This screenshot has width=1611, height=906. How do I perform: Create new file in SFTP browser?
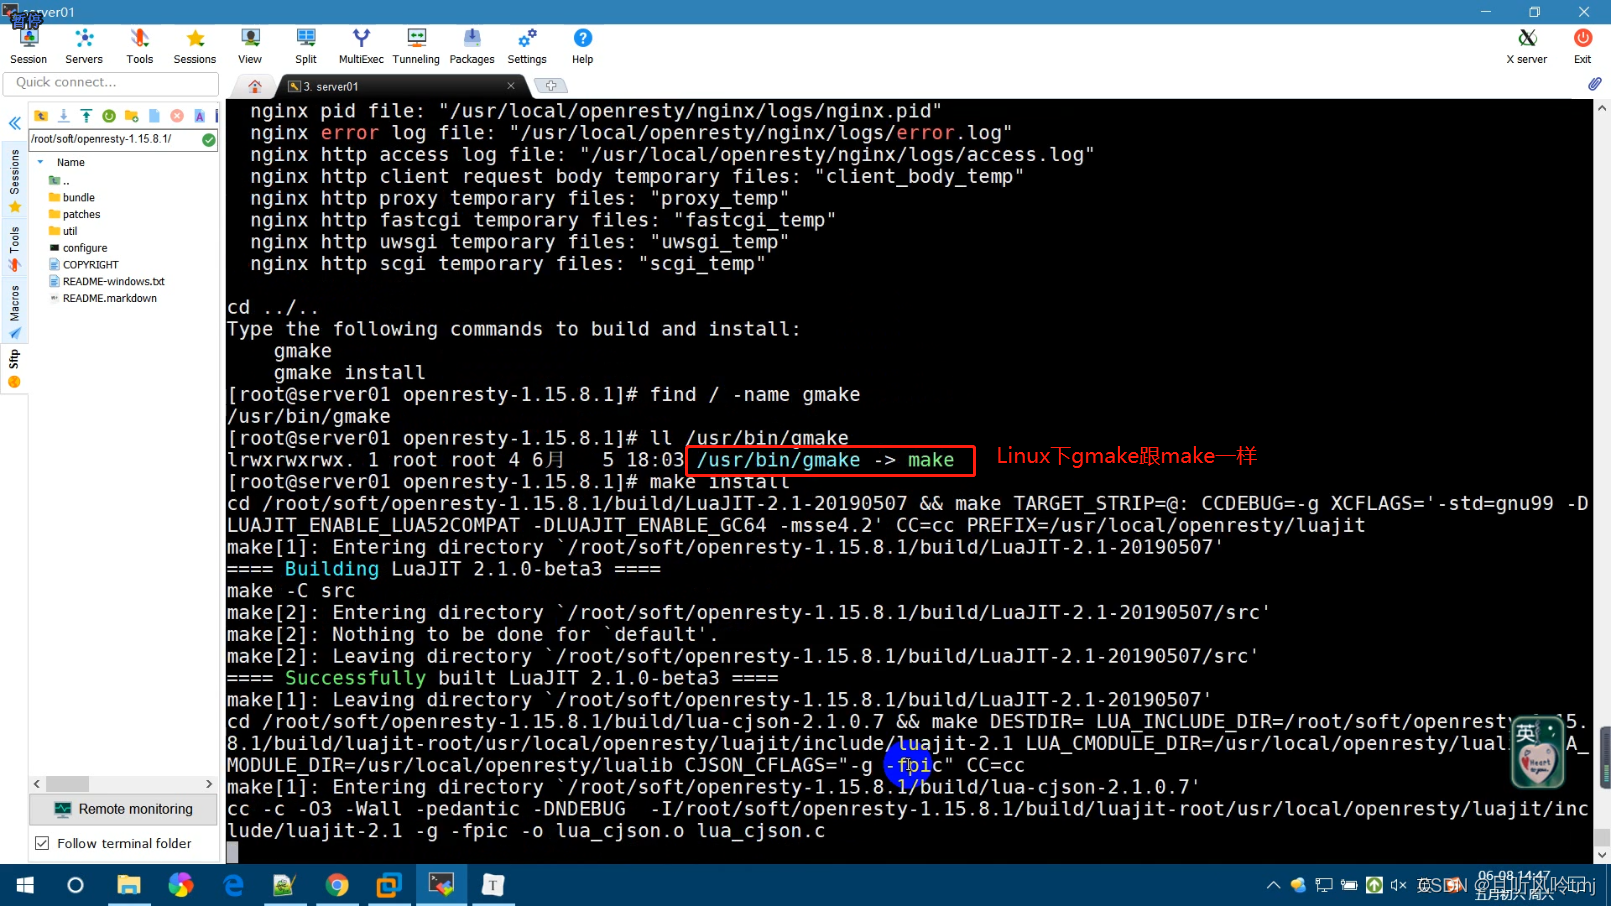coord(154,116)
